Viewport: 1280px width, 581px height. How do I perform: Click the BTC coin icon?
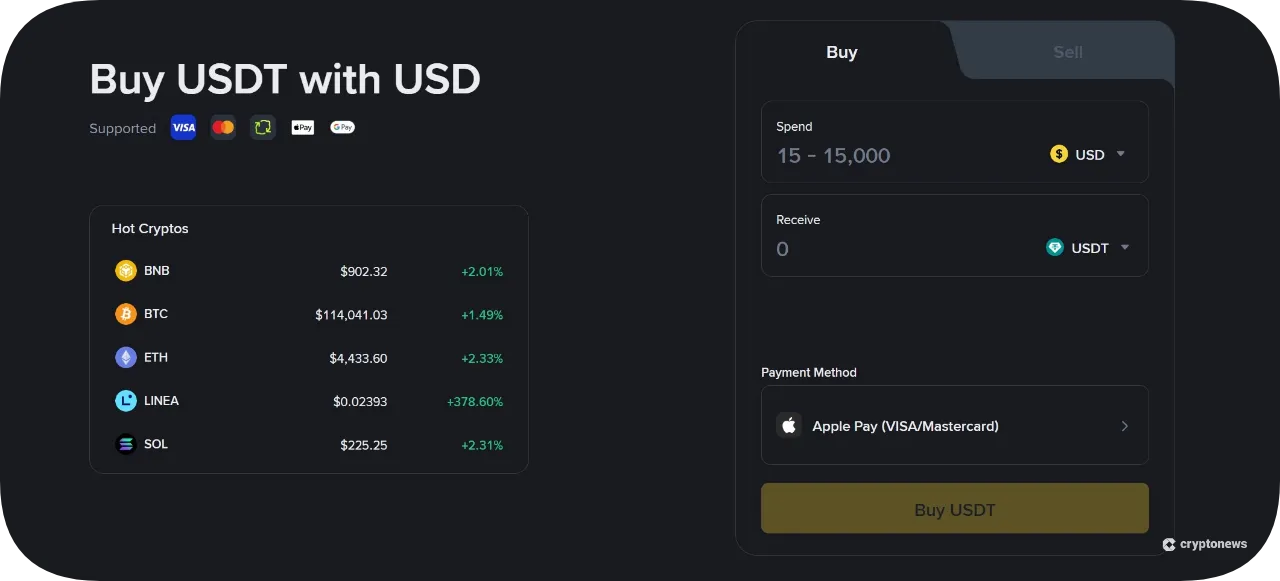[125, 313]
